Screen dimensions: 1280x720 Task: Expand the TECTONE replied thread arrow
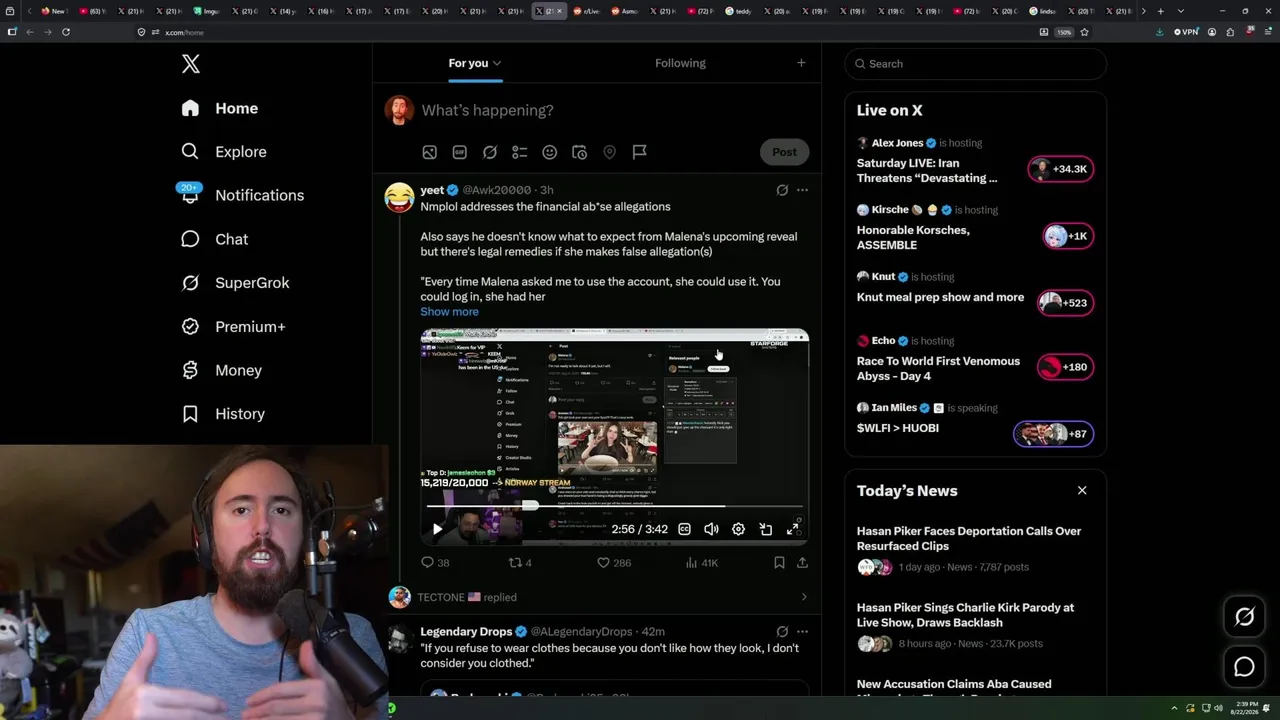(x=804, y=597)
